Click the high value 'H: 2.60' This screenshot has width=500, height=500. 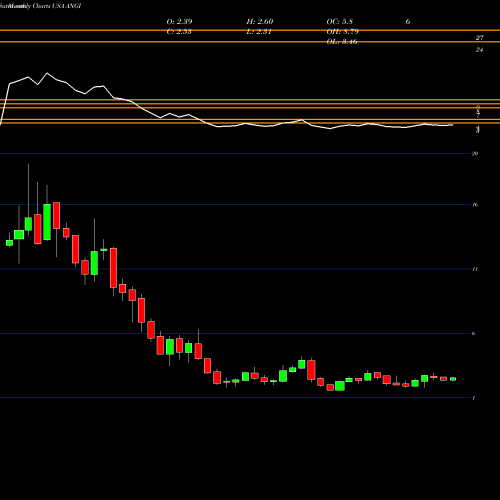click(x=260, y=22)
